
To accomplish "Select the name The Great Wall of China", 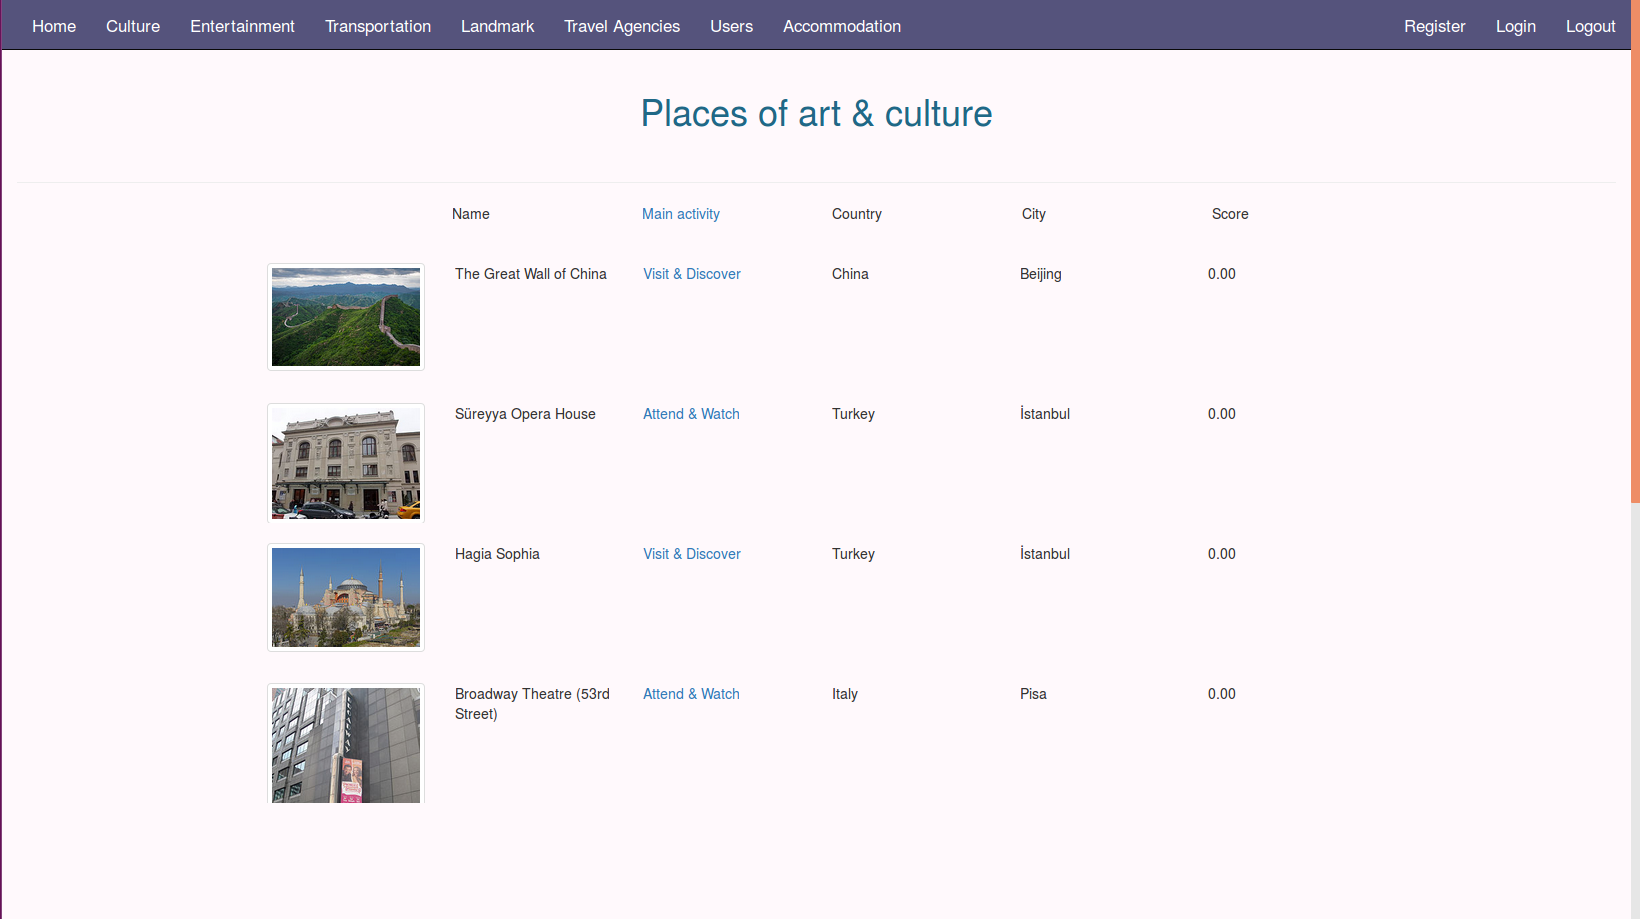I will point(531,274).
